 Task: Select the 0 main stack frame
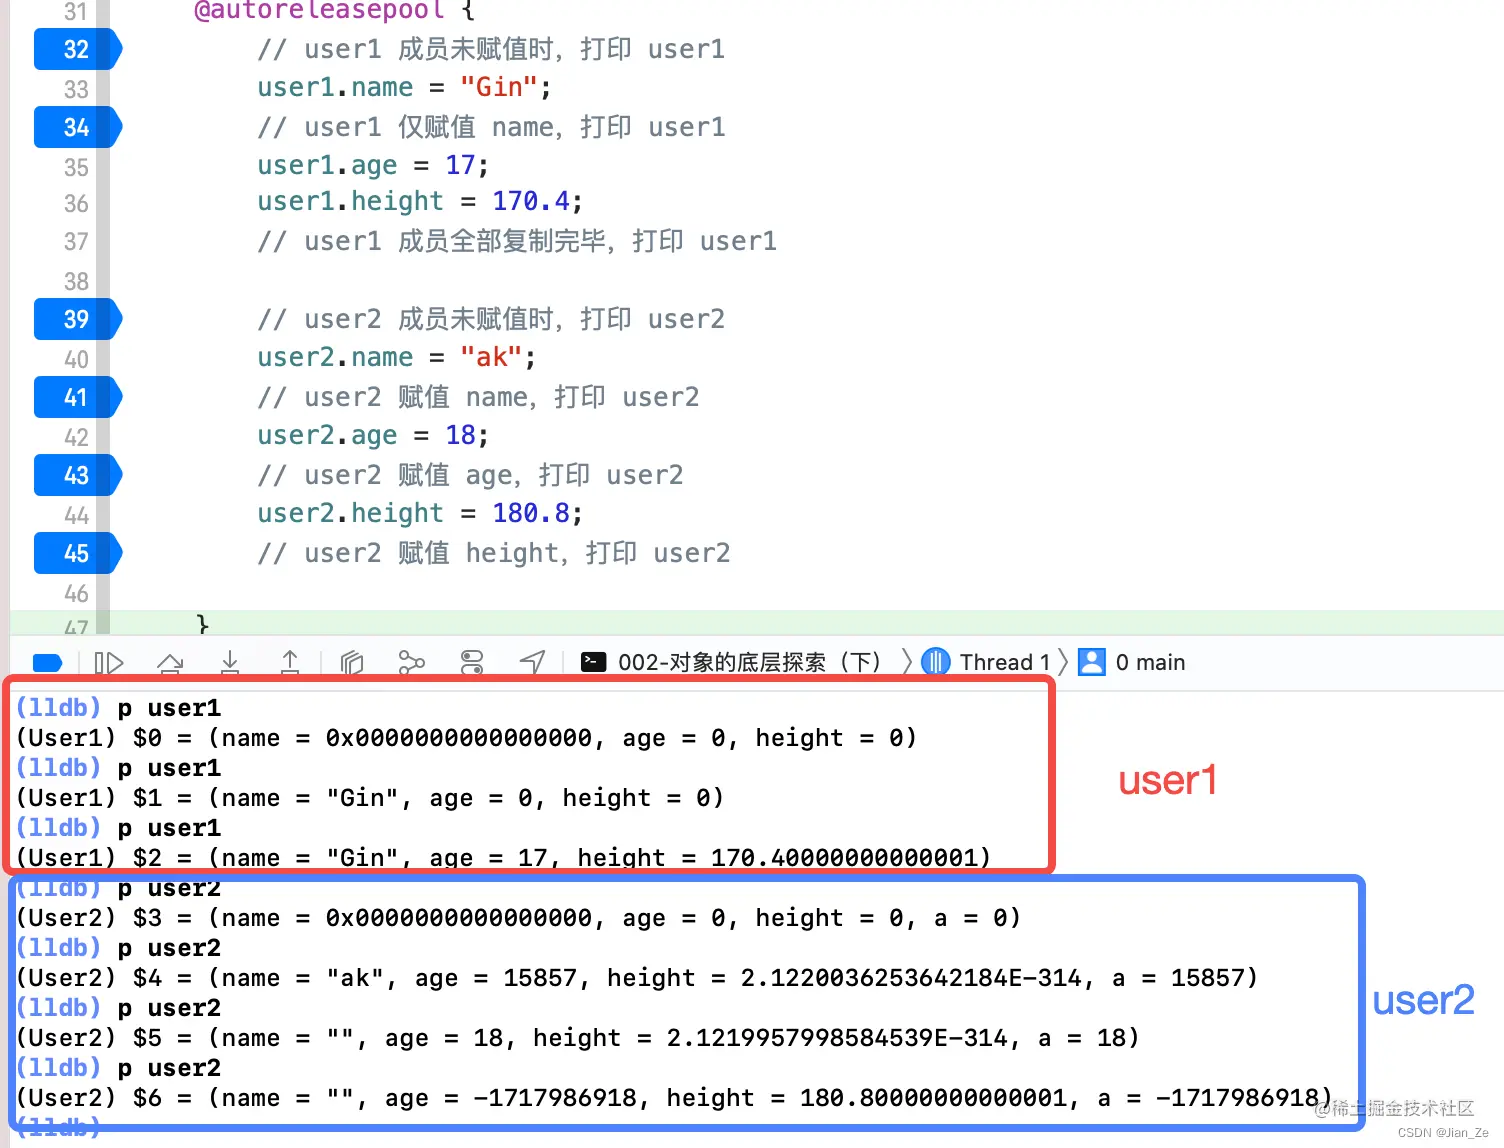(1132, 662)
